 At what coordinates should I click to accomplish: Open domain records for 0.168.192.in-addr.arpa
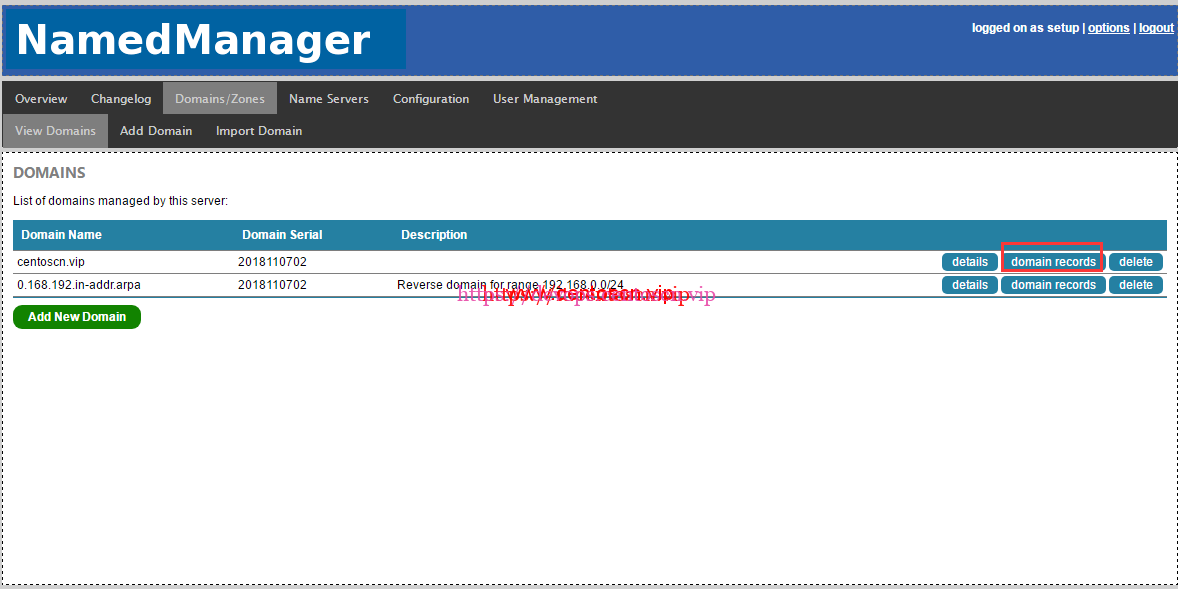click(1053, 285)
